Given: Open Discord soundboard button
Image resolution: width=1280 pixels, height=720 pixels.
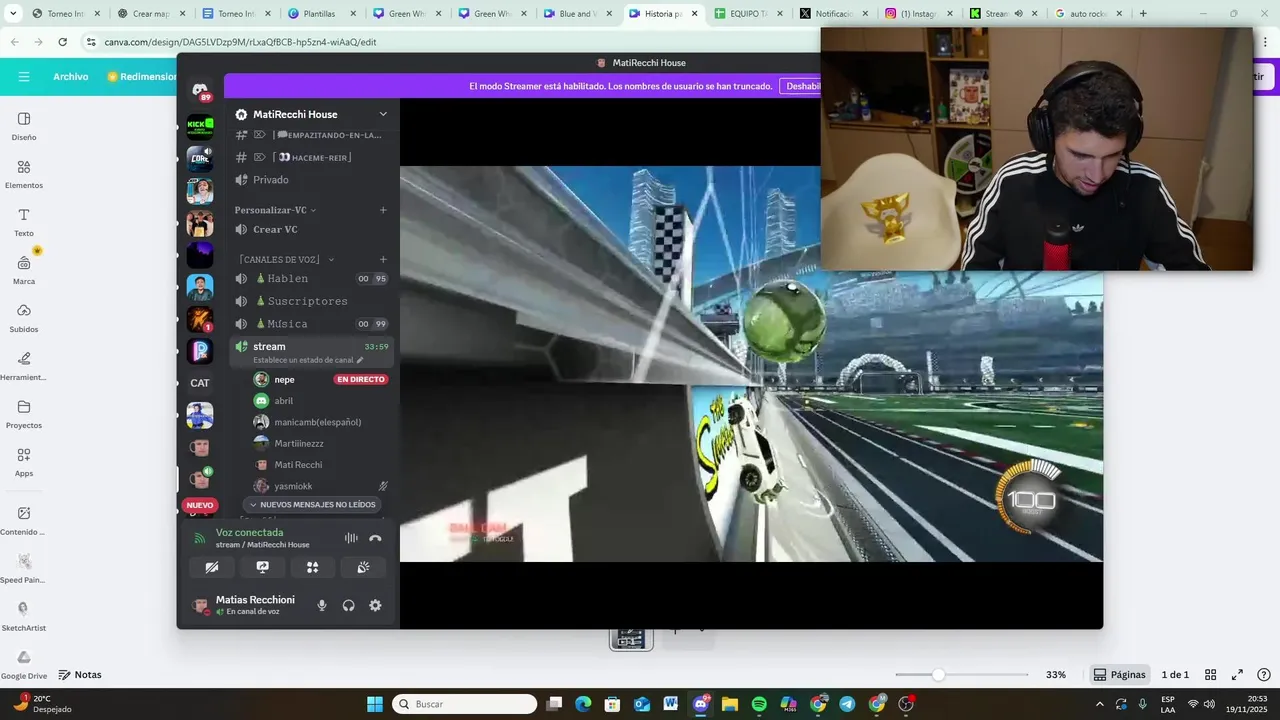Looking at the screenshot, I should 363,567.
